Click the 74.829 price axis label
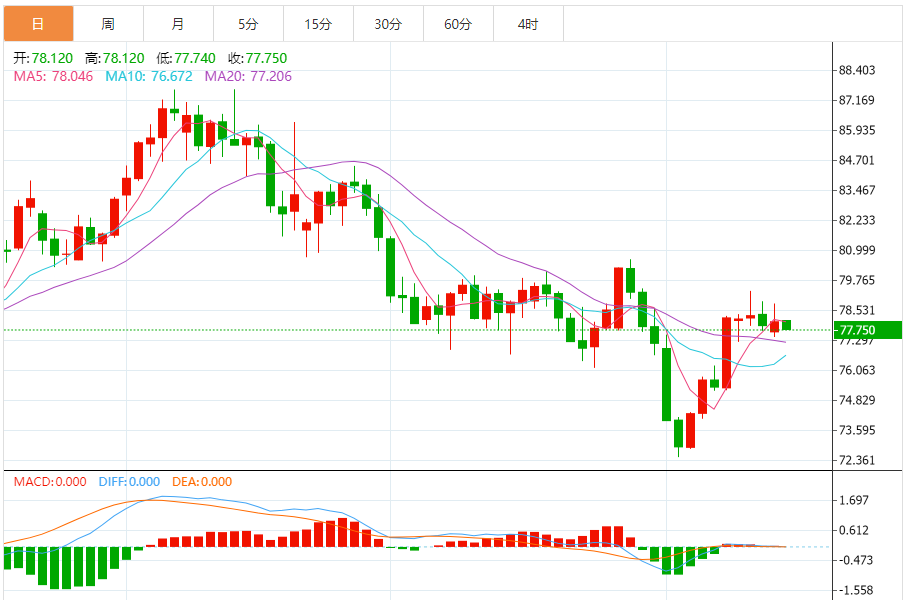Image resolution: width=910 pixels, height=600 pixels. pyautogui.click(x=857, y=400)
